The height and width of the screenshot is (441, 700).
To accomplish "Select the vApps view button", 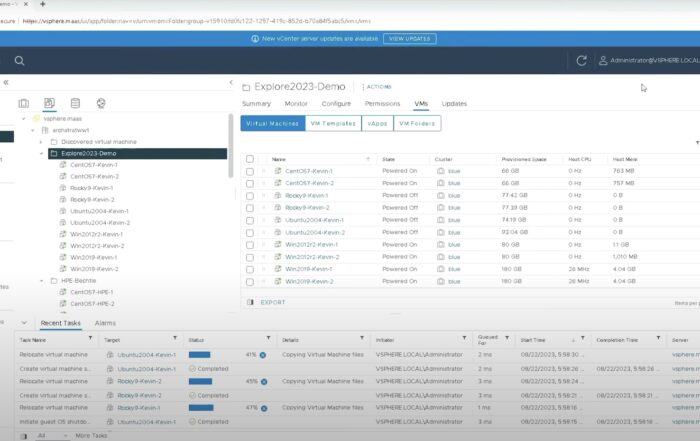I will [377, 123].
